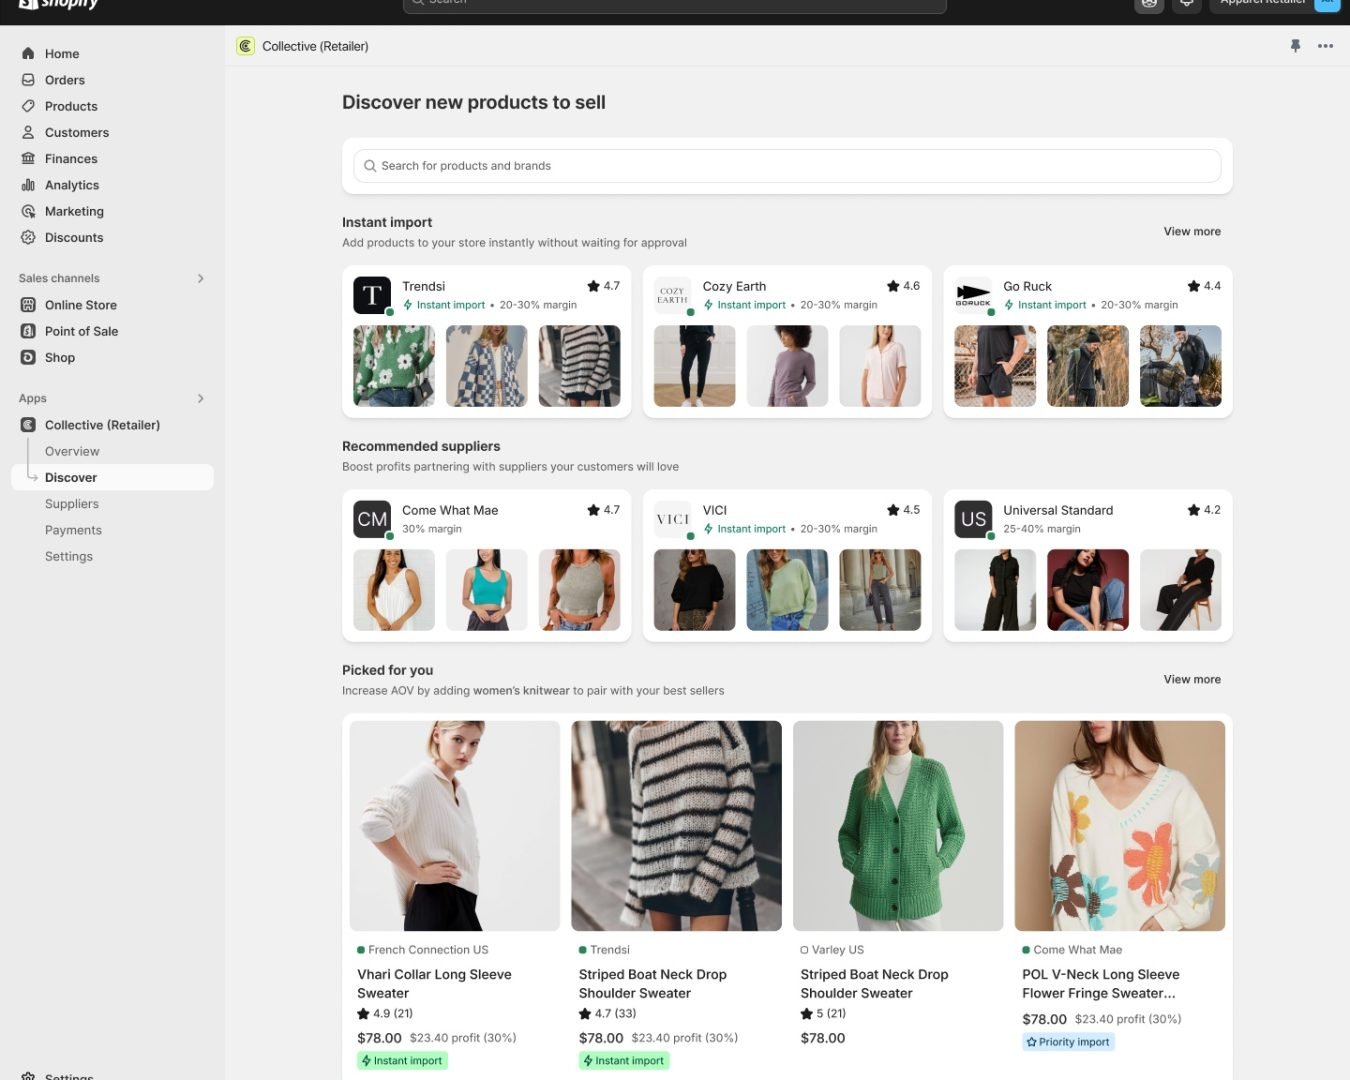Open Come What Mae teal top thumbnail
Viewport: 1350px width, 1080px height.
[487, 590]
